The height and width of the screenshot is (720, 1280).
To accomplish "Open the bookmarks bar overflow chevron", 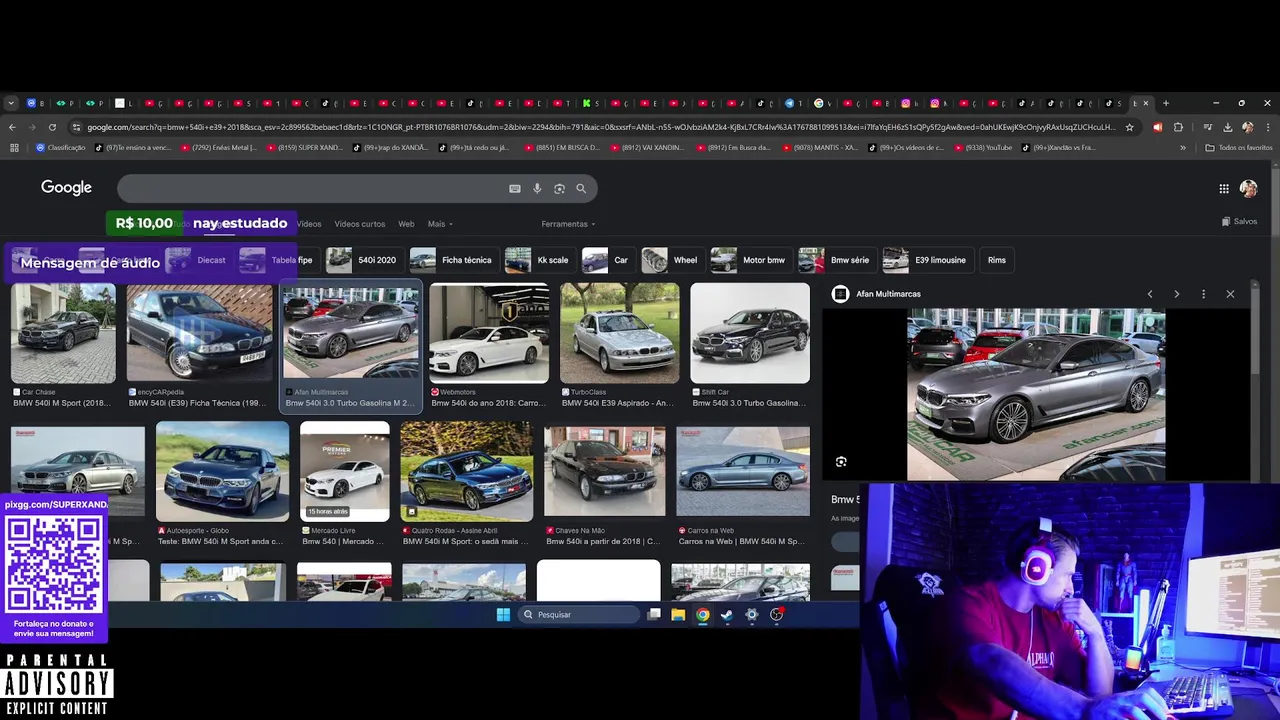I will pos(1183,147).
